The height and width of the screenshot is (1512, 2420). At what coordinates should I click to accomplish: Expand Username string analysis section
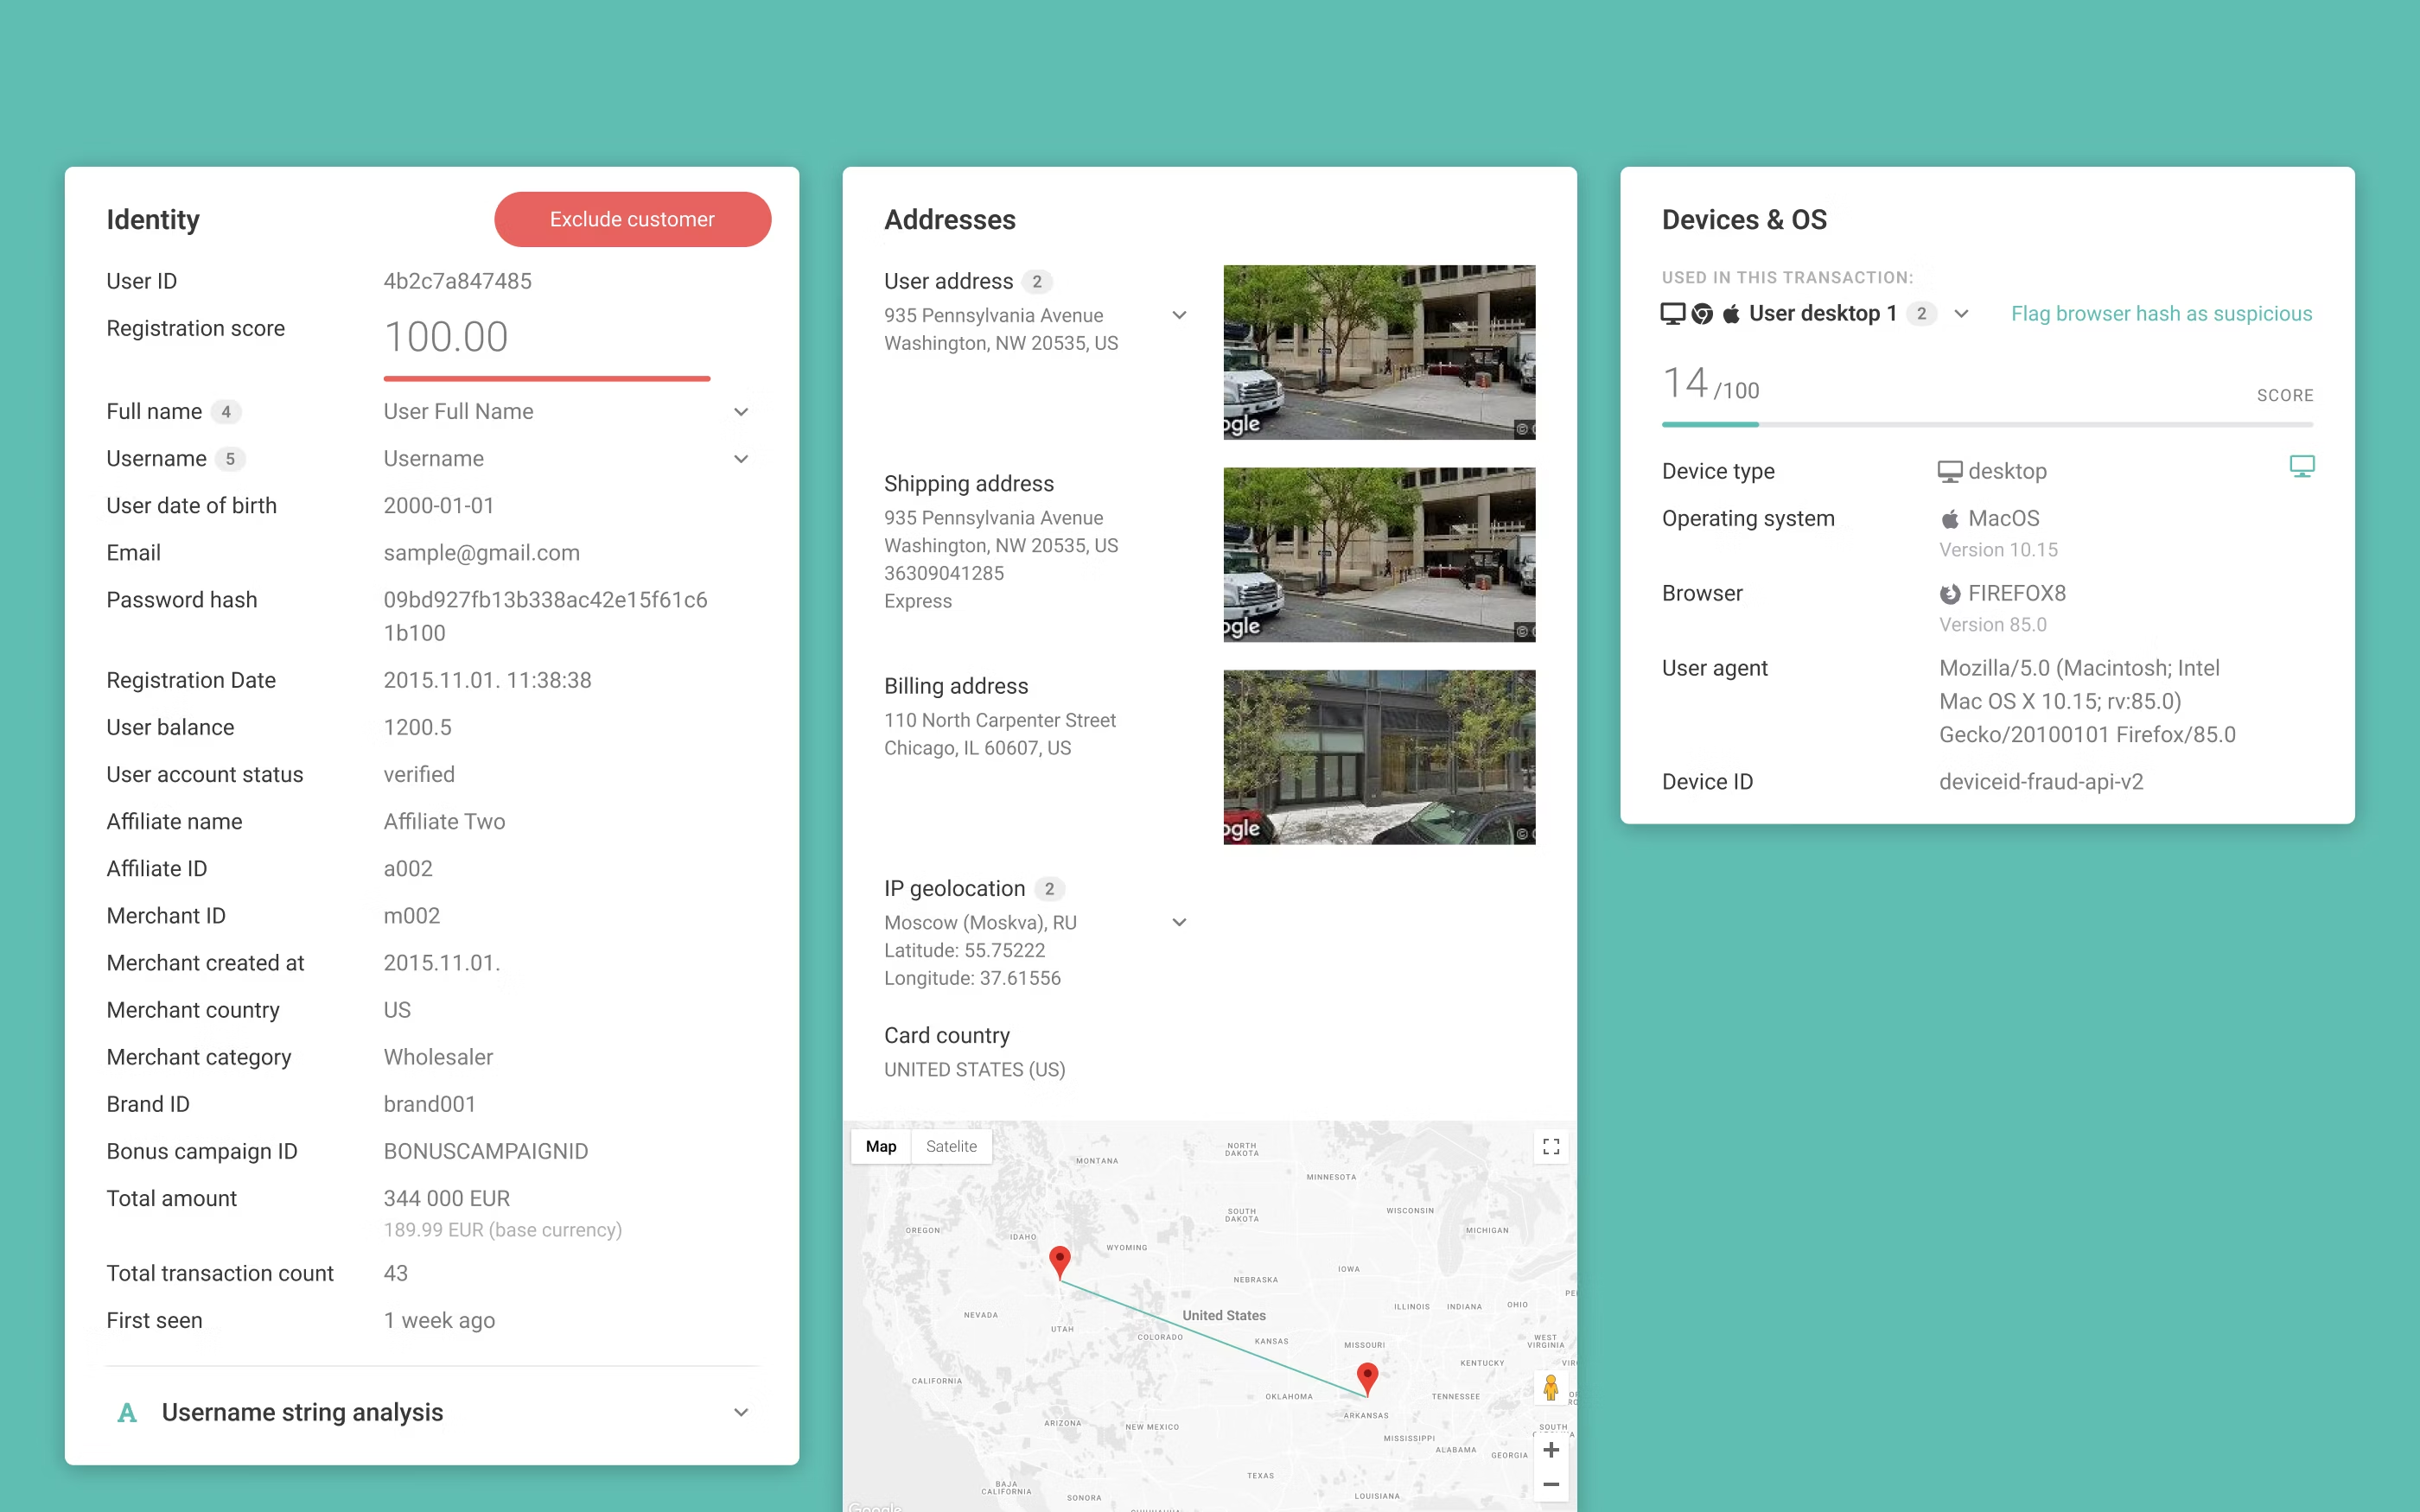[x=741, y=1412]
